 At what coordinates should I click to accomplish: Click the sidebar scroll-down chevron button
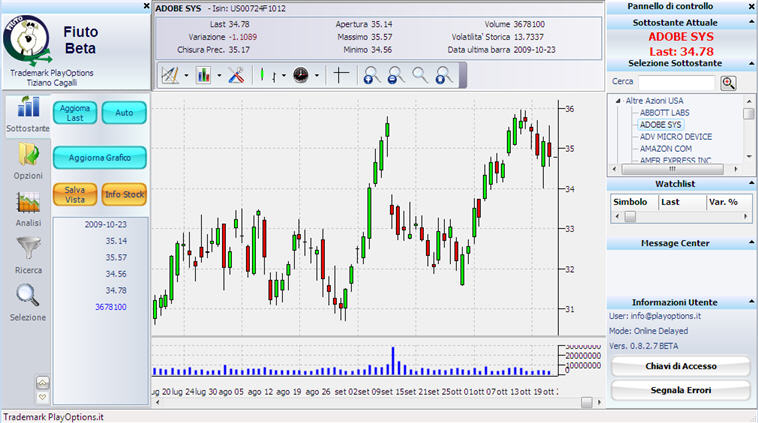(43, 397)
